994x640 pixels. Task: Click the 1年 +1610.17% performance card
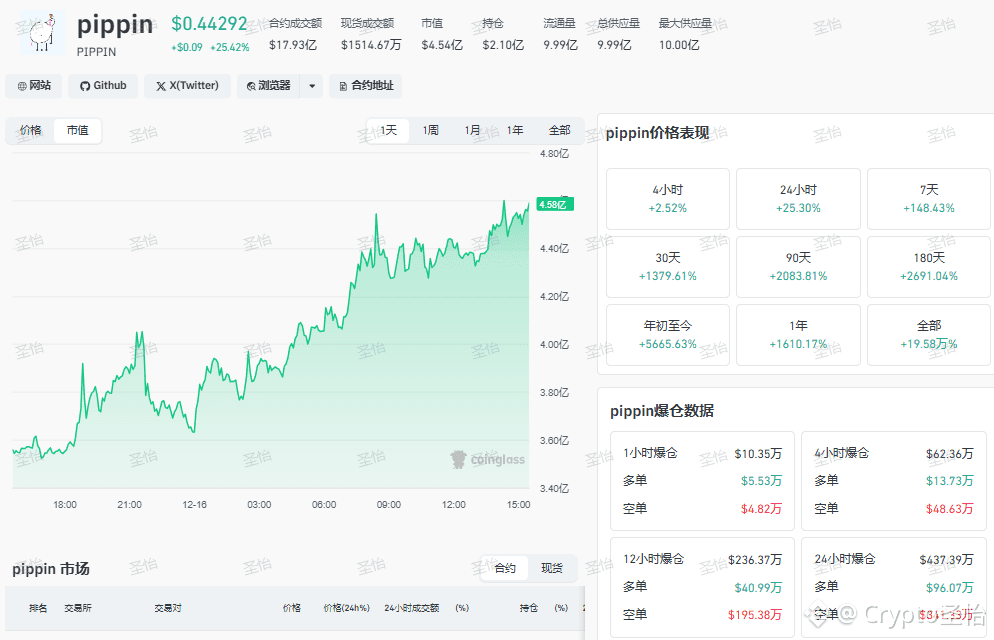(798, 335)
